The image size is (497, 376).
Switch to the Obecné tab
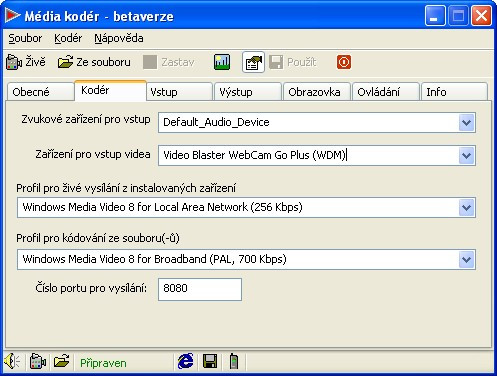click(40, 92)
